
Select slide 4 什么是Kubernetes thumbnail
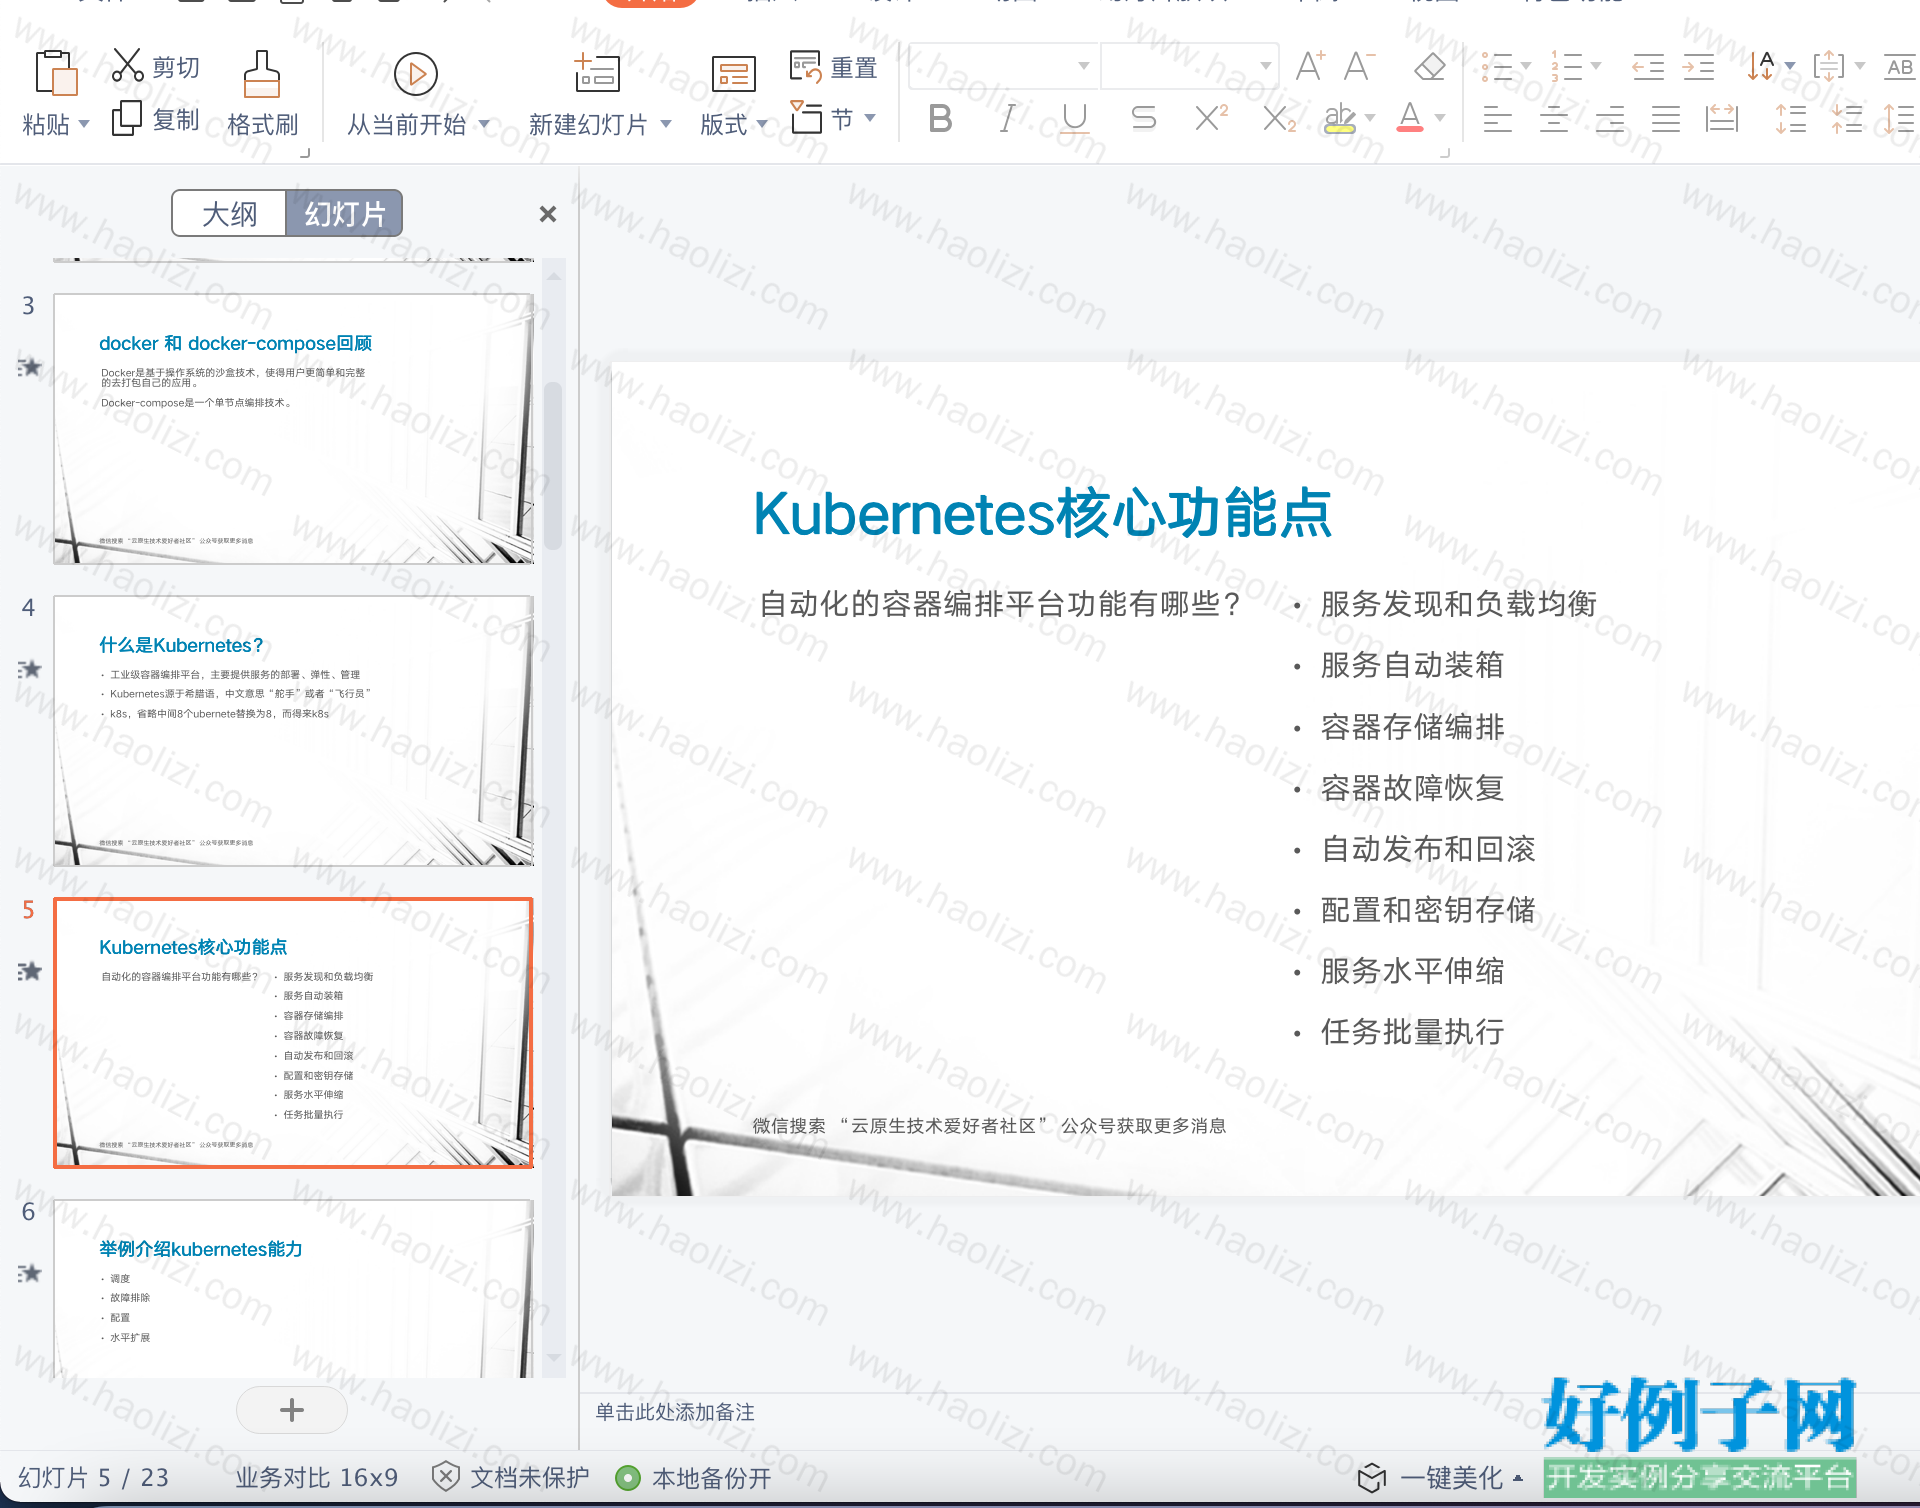(293, 731)
